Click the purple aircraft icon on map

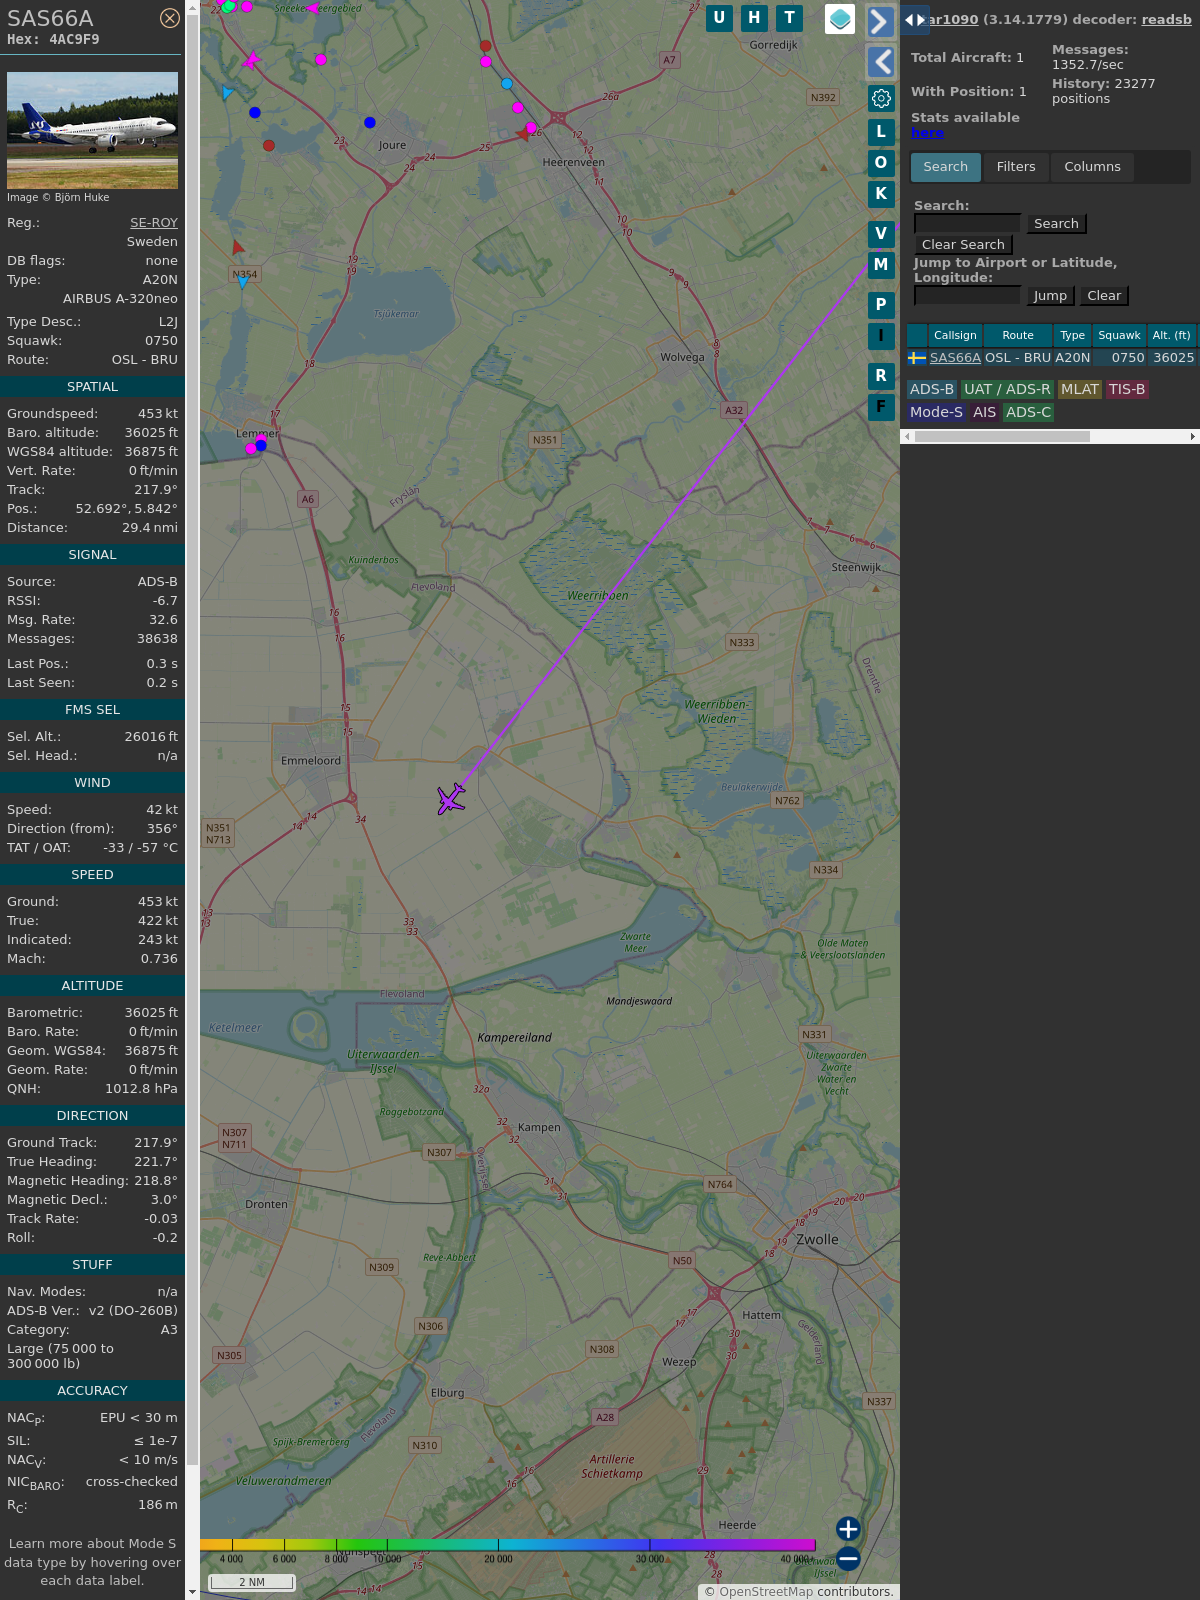tap(451, 799)
